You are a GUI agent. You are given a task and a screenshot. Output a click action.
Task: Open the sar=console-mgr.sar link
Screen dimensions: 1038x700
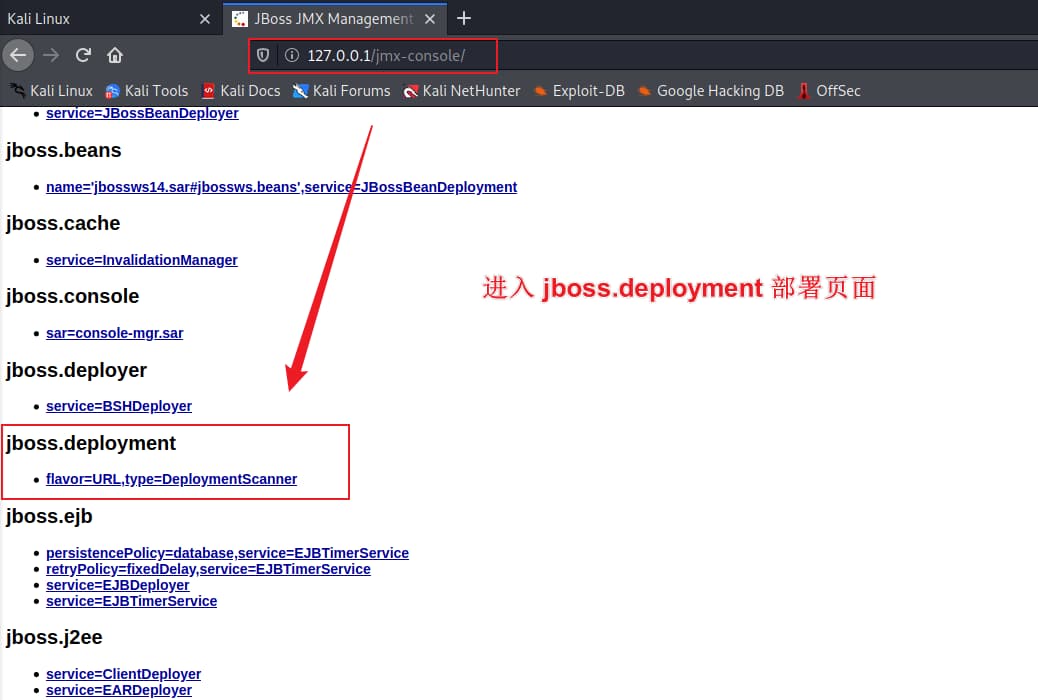(x=115, y=333)
